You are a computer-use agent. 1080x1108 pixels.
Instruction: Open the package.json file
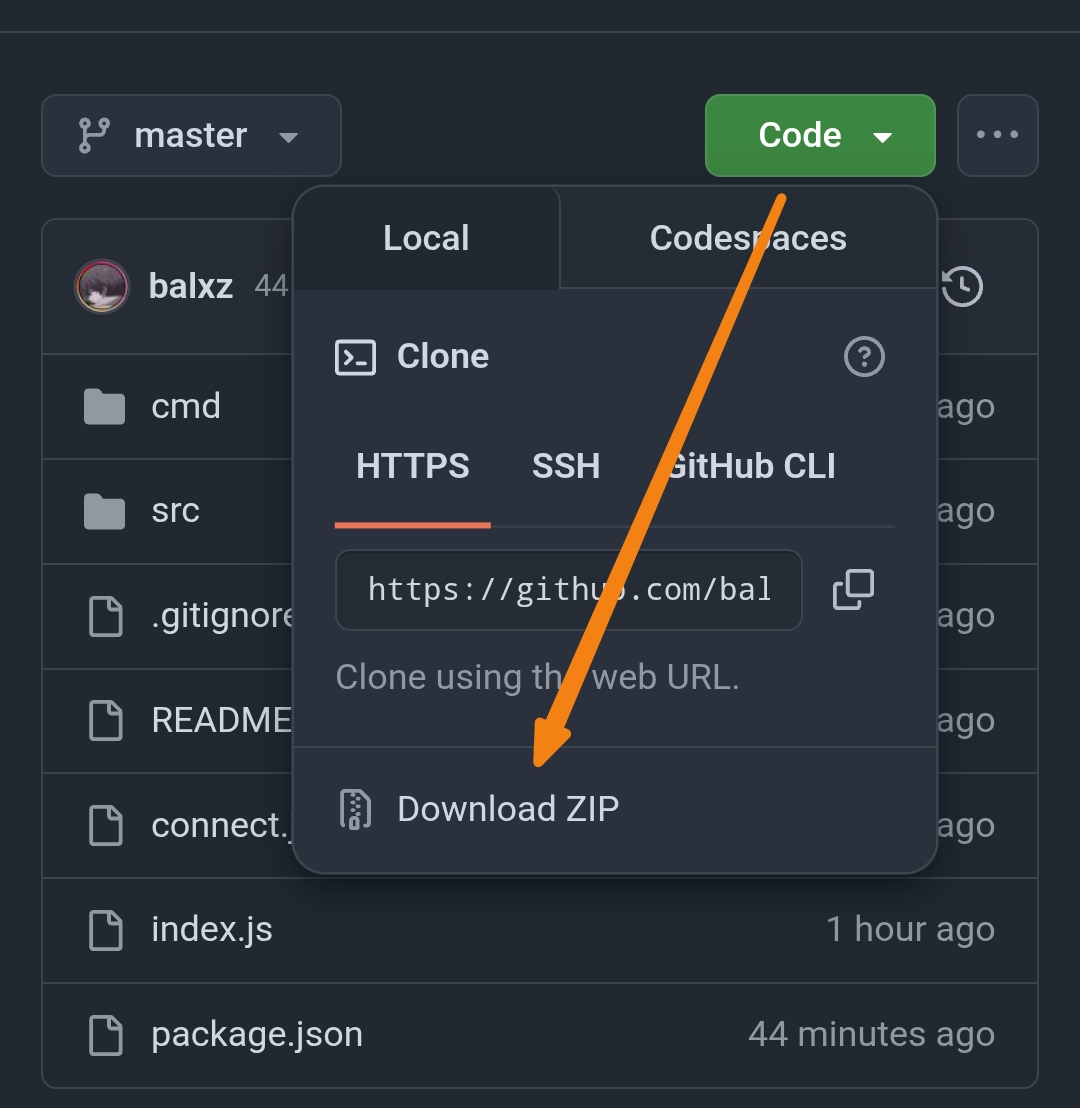tap(257, 1034)
